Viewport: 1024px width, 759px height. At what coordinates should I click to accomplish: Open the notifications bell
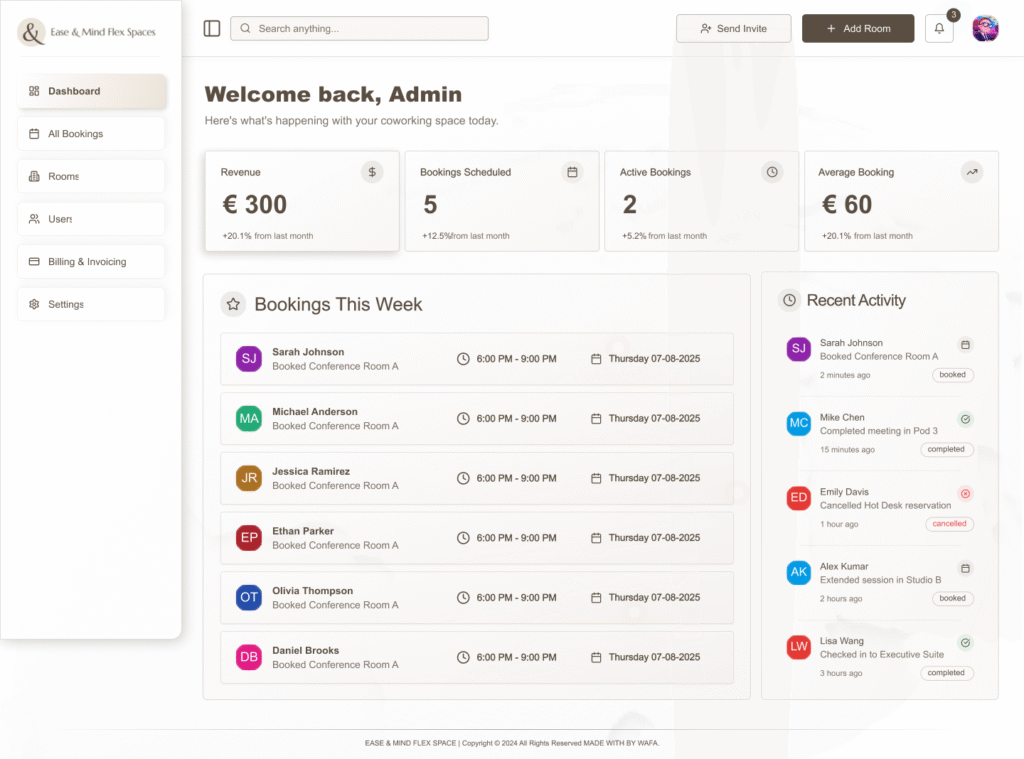pyautogui.click(x=939, y=29)
